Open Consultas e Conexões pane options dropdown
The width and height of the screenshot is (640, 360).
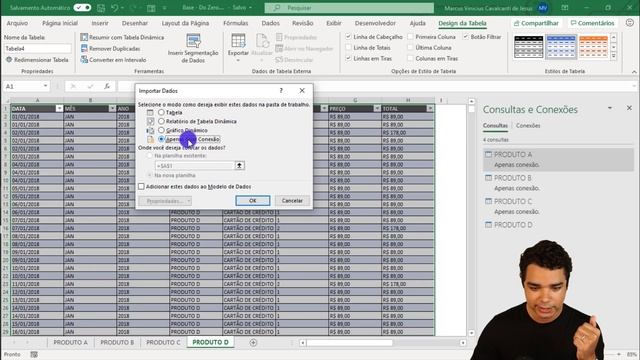[x=610, y=108]
